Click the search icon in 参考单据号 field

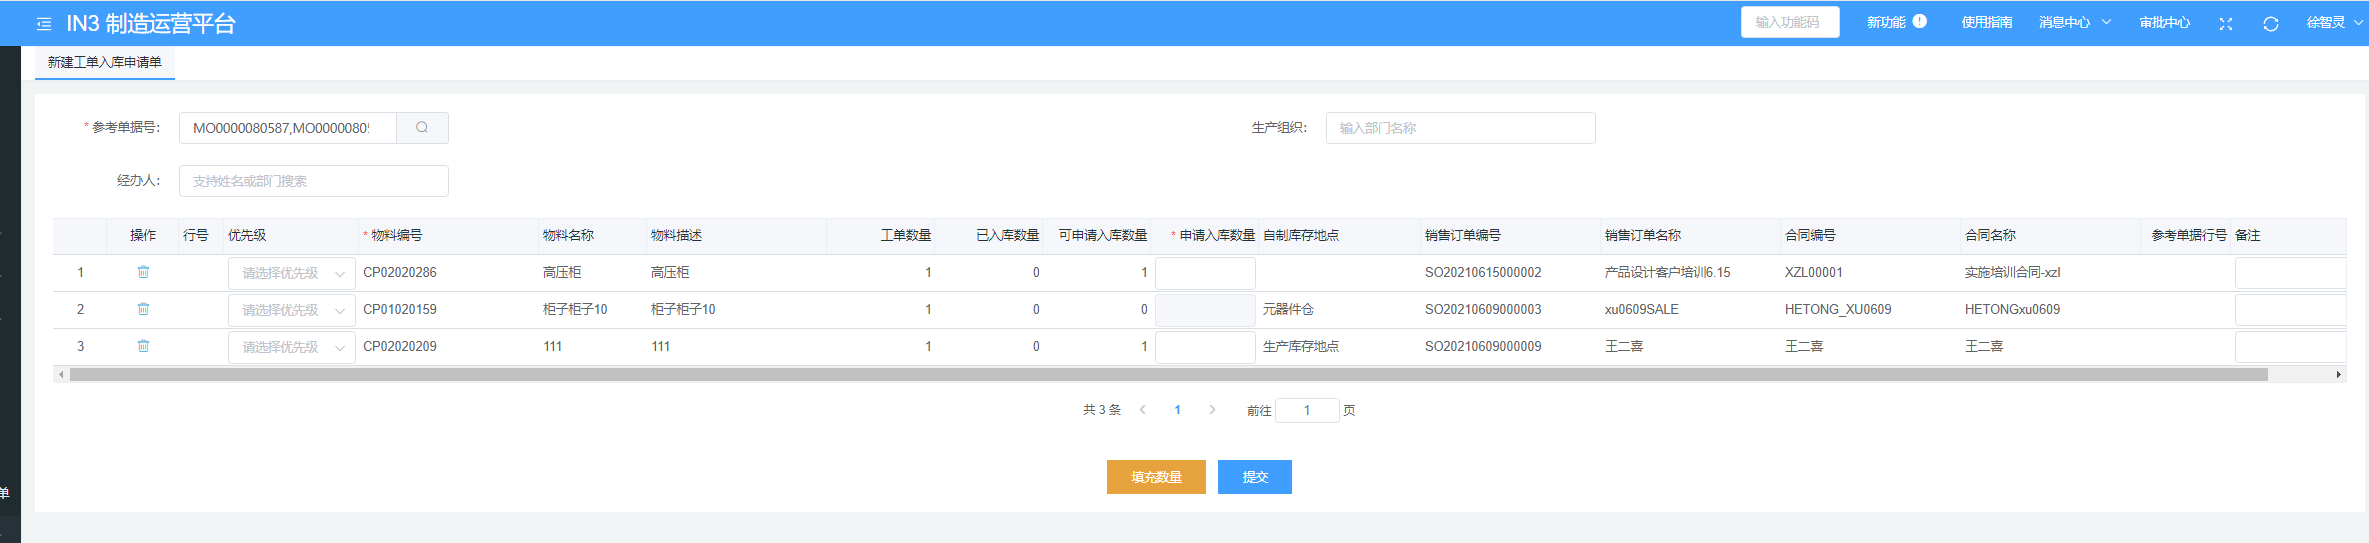point(422,128)
